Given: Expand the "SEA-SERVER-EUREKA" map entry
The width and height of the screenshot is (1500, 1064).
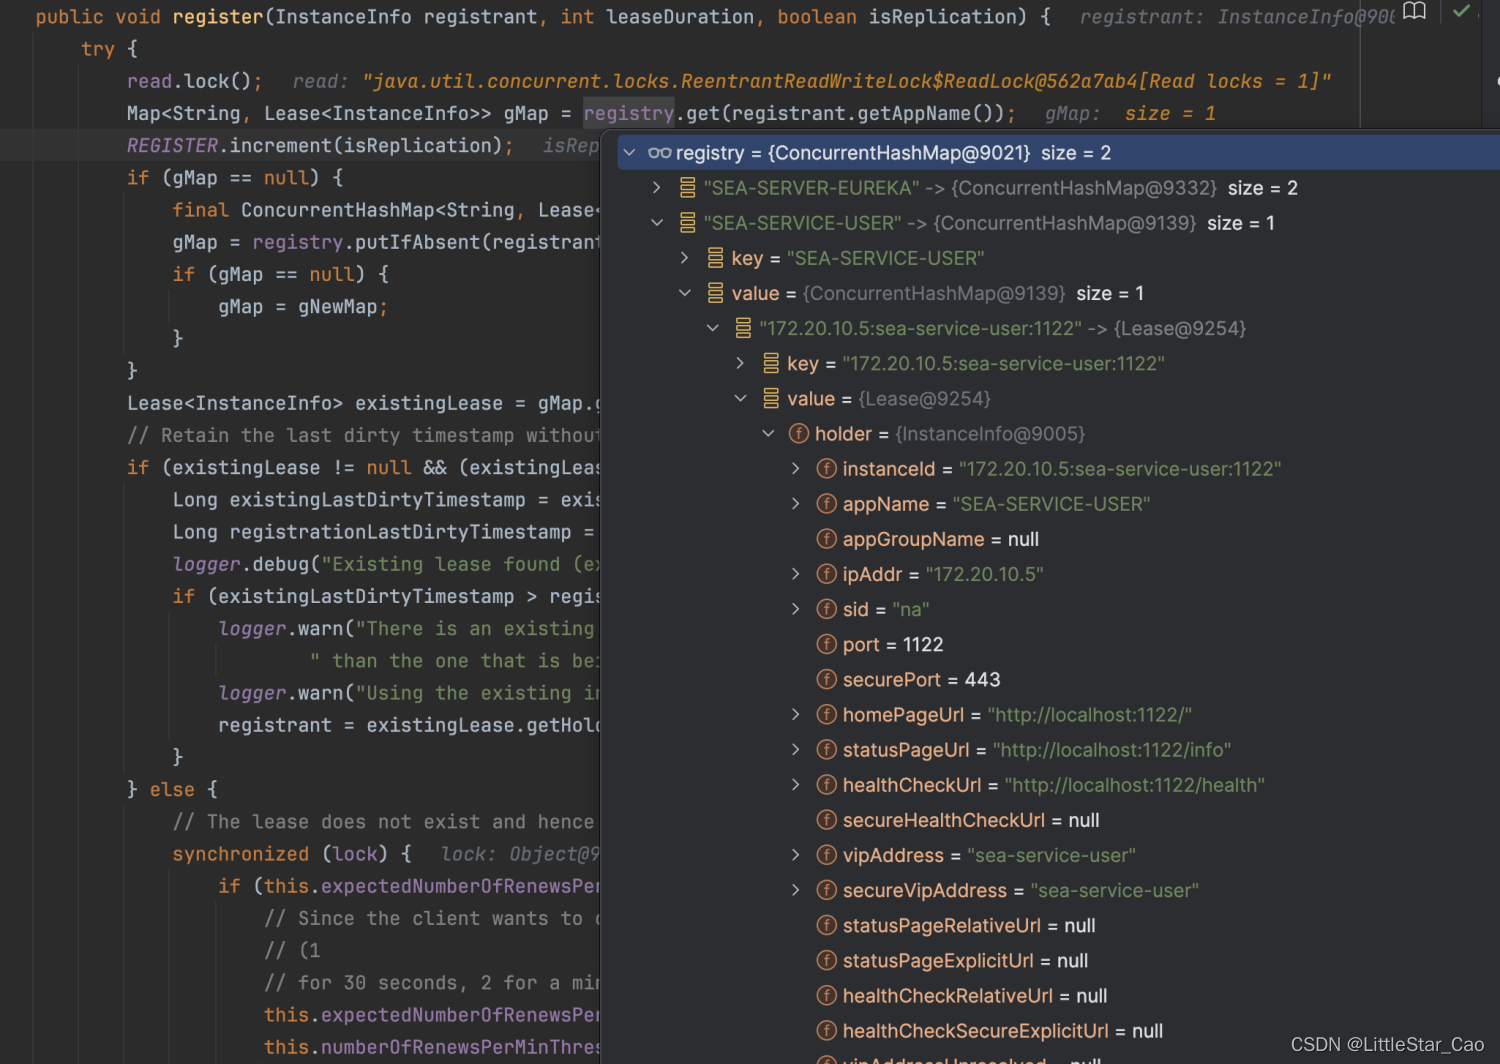Looking at the screenshot, I should tap(657, 188).
